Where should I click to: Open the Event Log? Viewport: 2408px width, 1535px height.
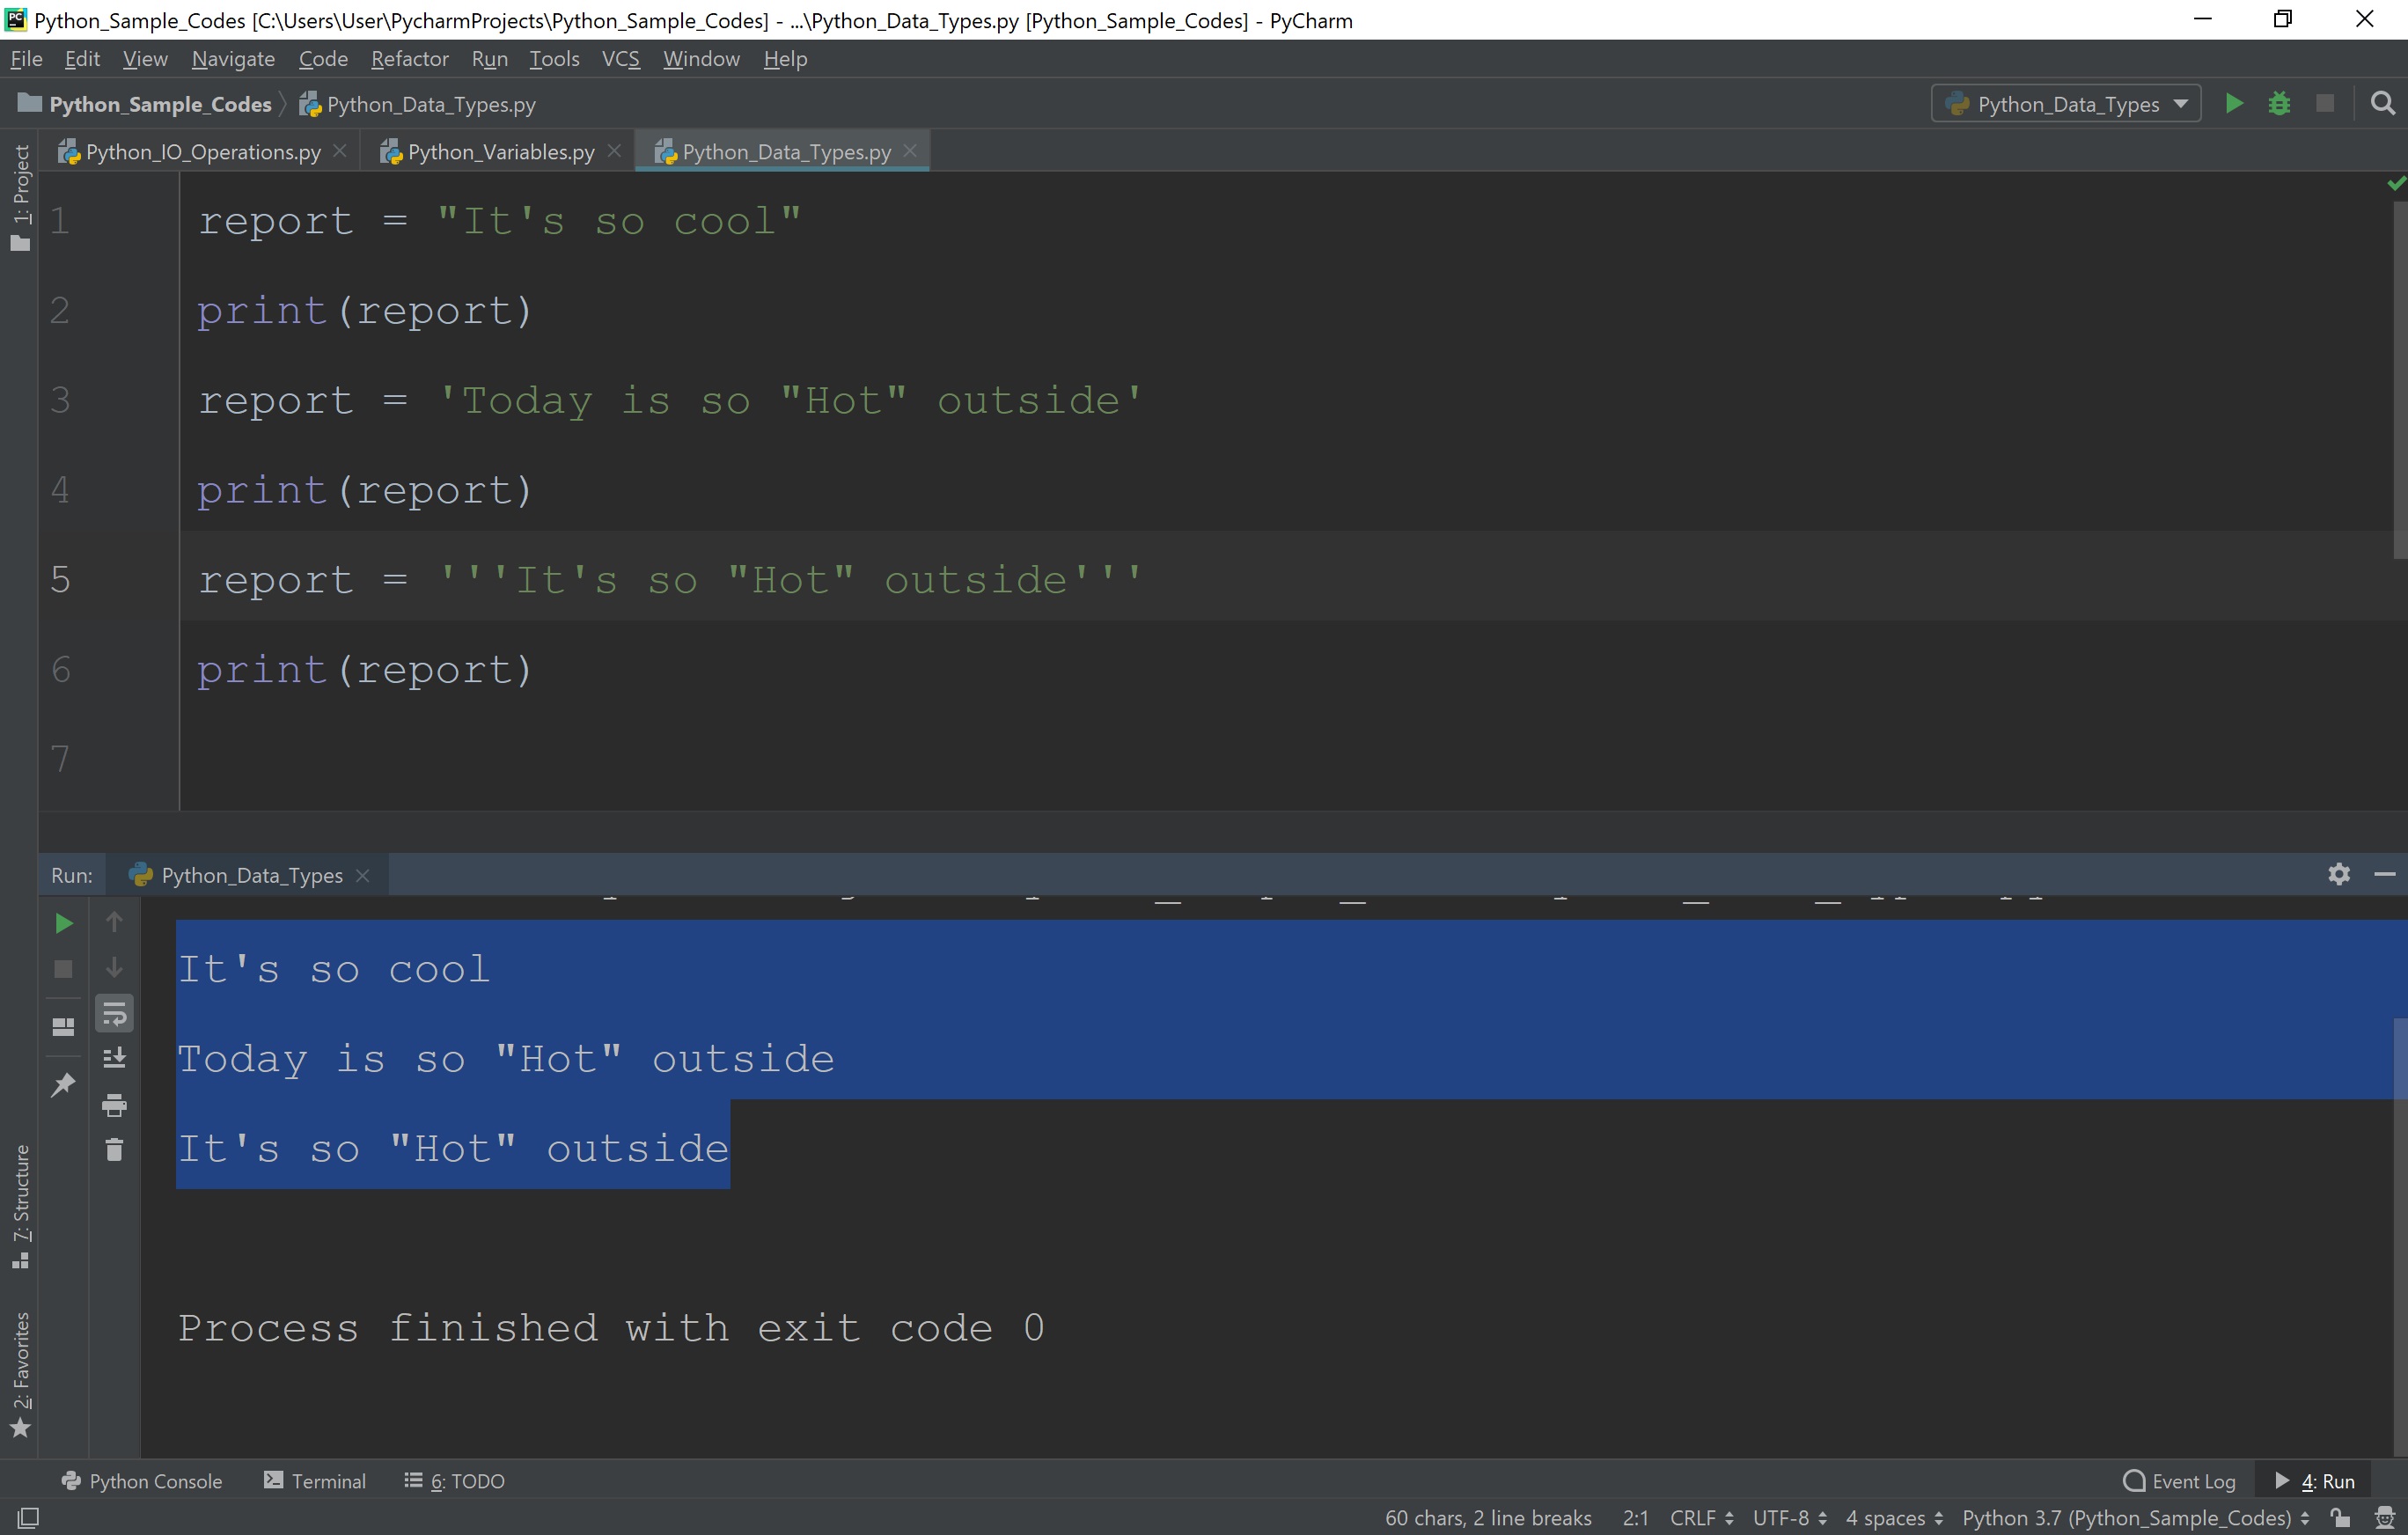click(x=2191, y=1480)
